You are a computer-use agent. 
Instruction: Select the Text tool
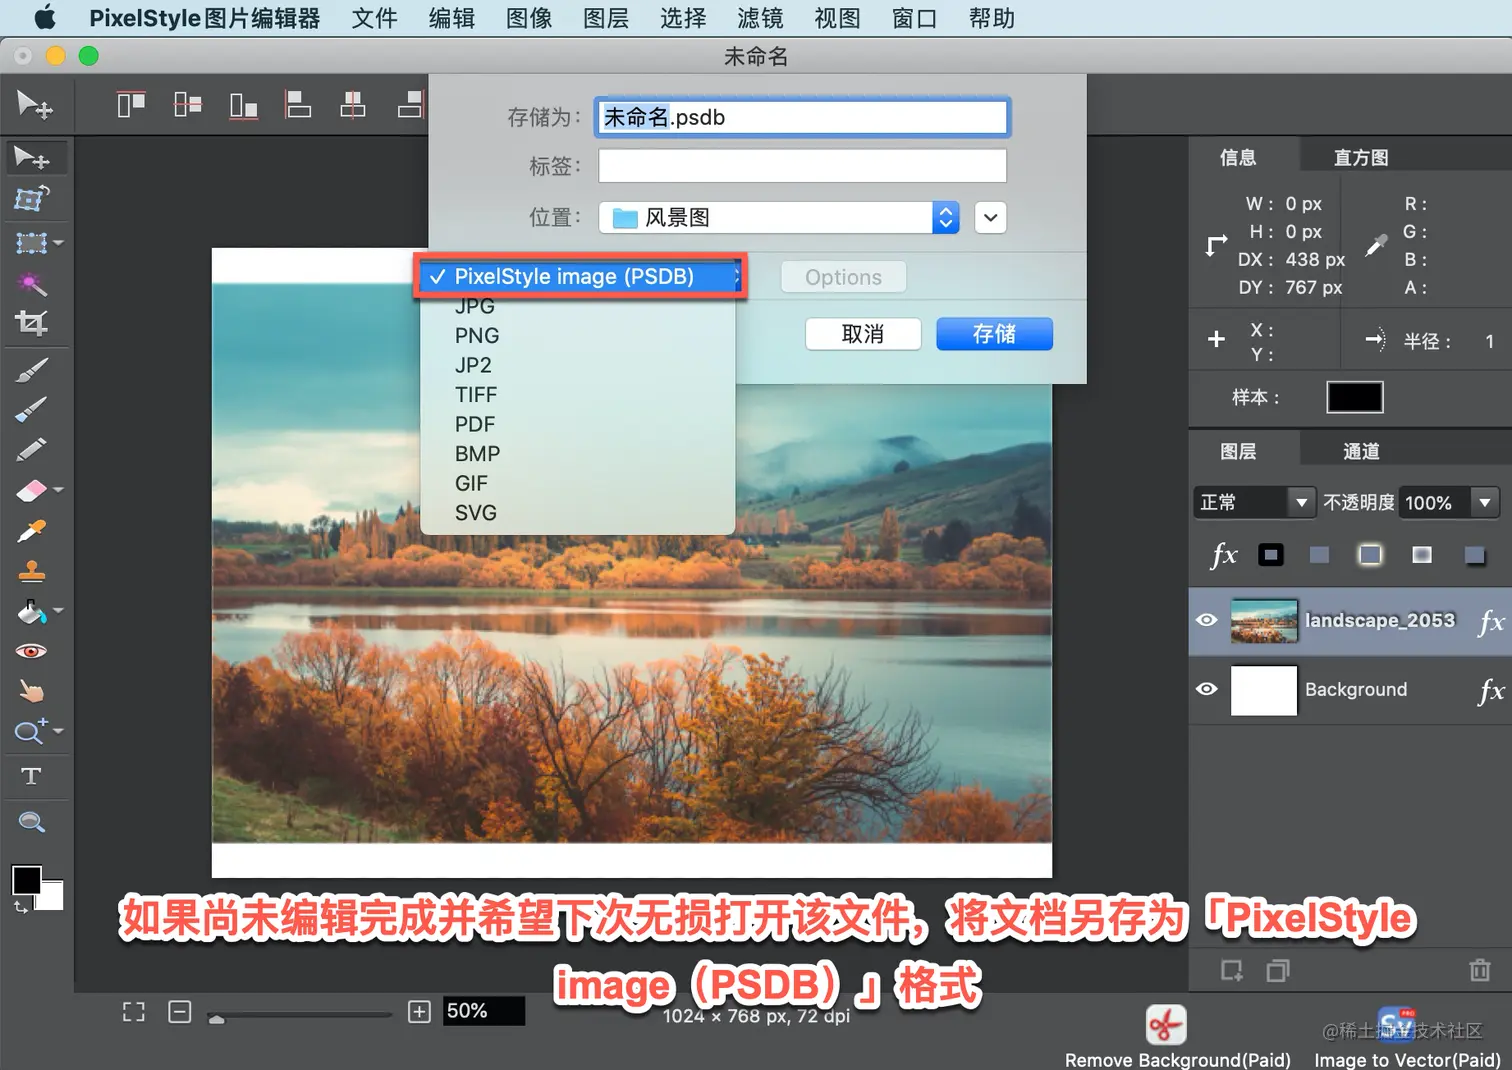point(31,776)
